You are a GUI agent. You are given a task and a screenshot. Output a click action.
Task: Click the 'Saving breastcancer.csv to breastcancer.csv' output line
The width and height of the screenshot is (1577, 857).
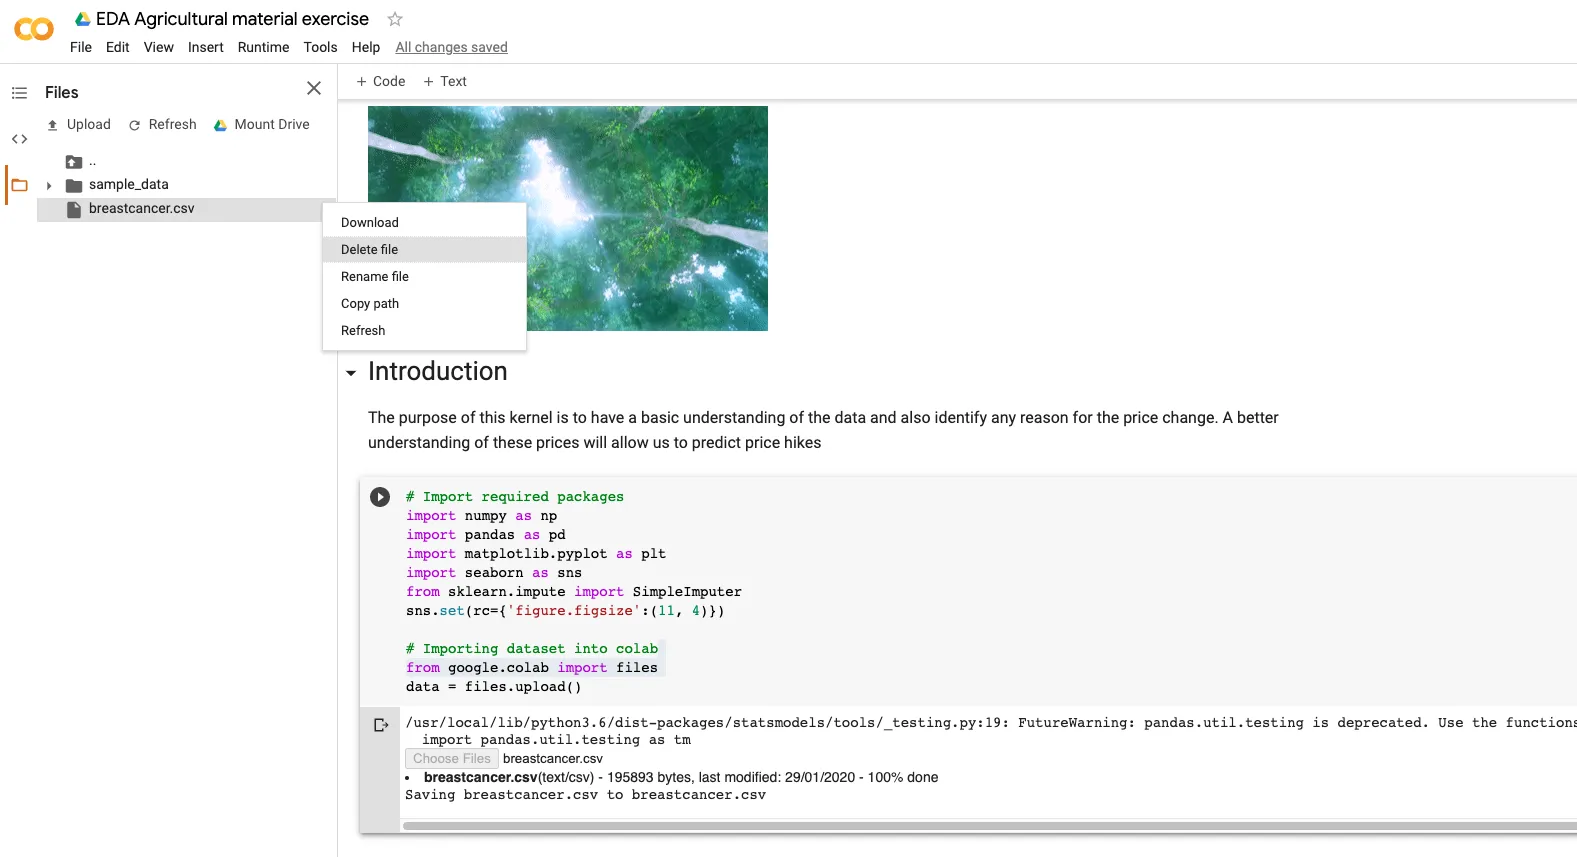coord(586,795)
